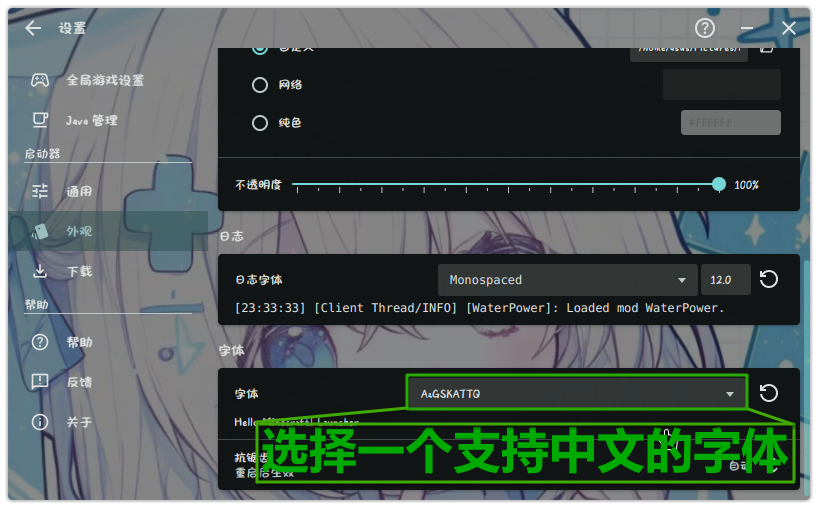
Task: Open 全局游戏设置 with the gamepad icon
Action: (109, 80)
